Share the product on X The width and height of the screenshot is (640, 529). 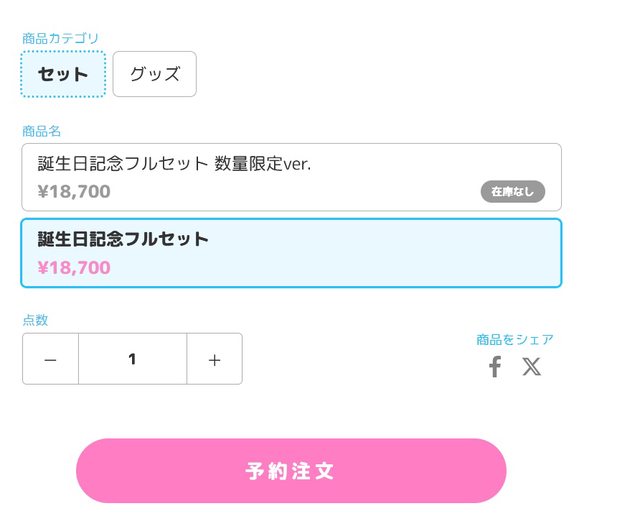531,367
